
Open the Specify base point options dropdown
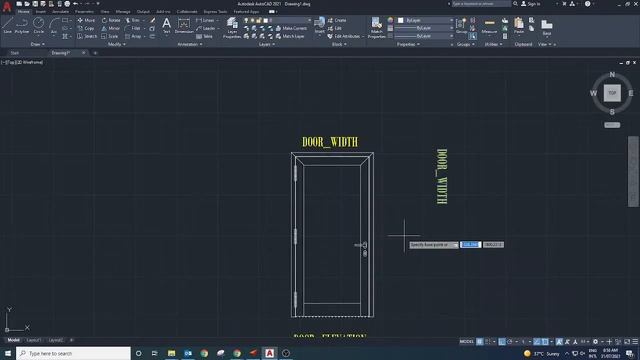[456, 245]
